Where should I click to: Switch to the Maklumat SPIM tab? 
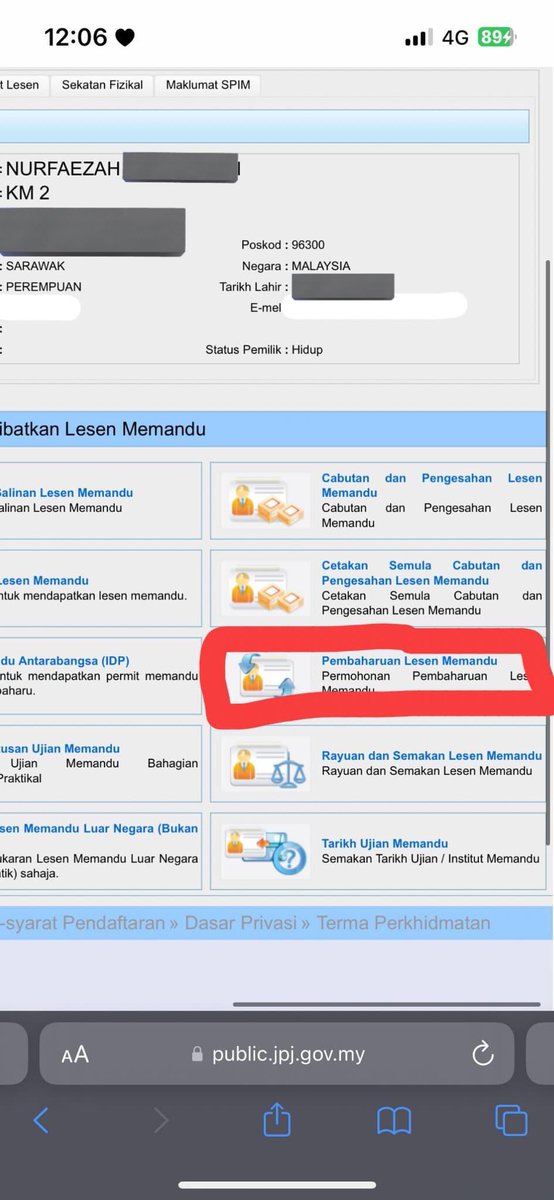208,85
